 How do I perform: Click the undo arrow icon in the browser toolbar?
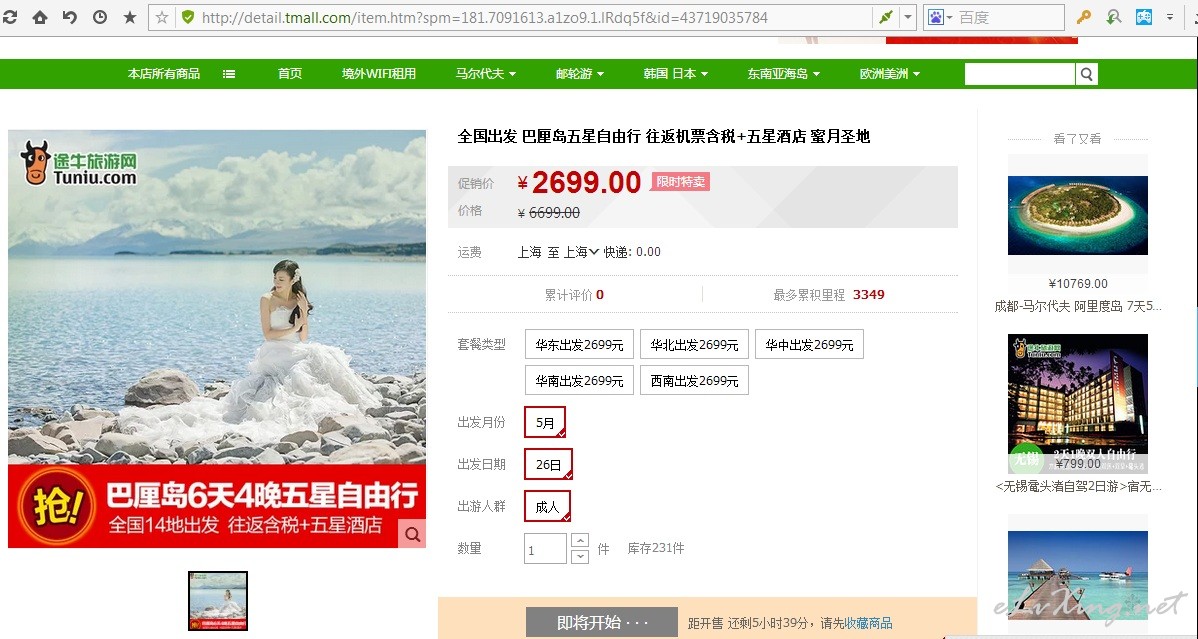70,17
